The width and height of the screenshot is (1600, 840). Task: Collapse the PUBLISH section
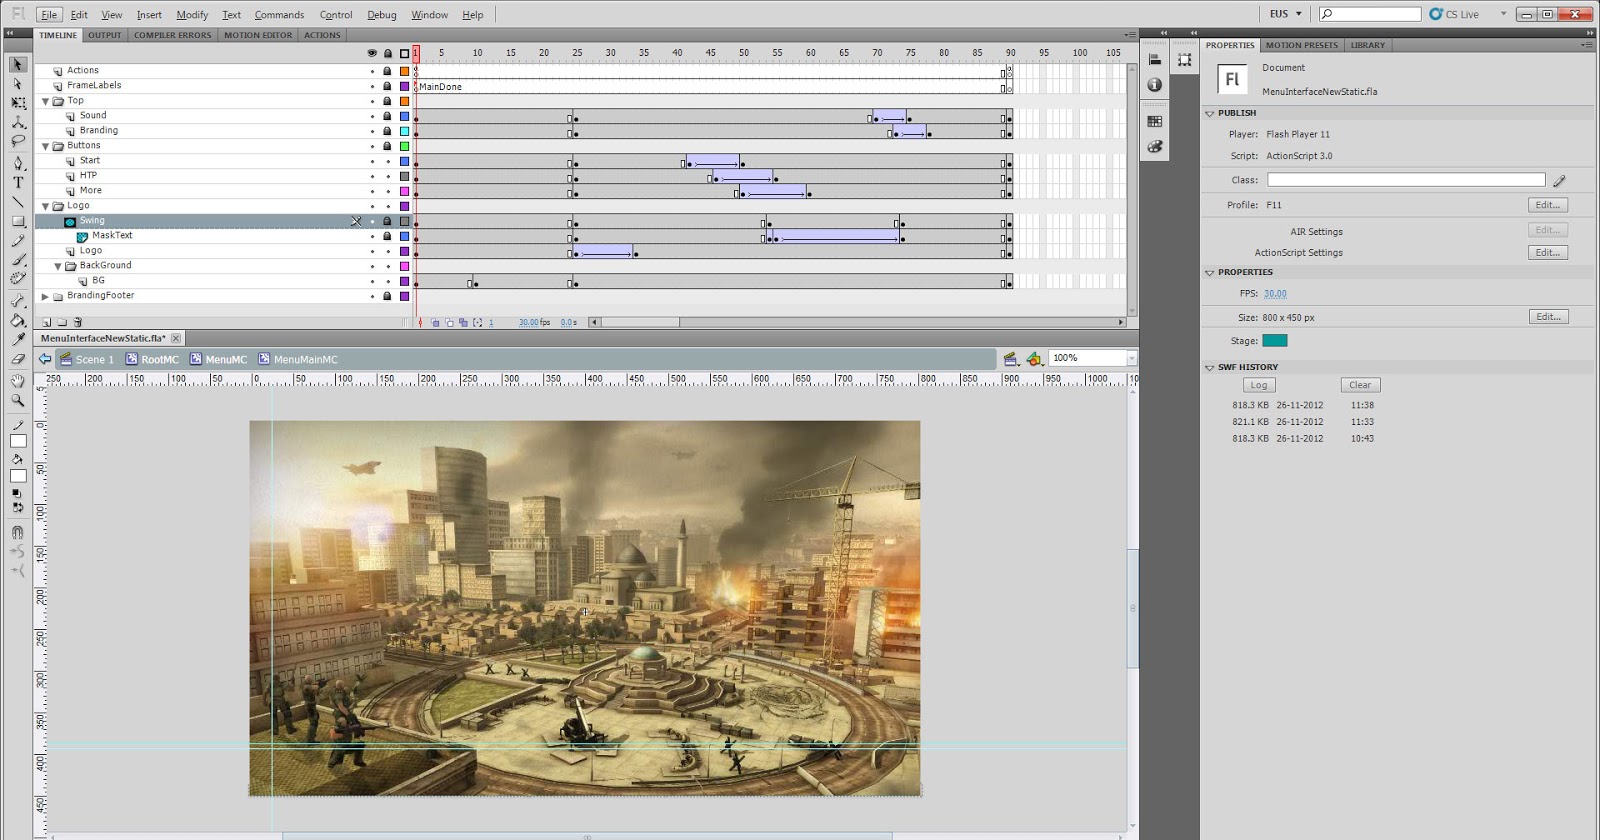pos(1209,113)
